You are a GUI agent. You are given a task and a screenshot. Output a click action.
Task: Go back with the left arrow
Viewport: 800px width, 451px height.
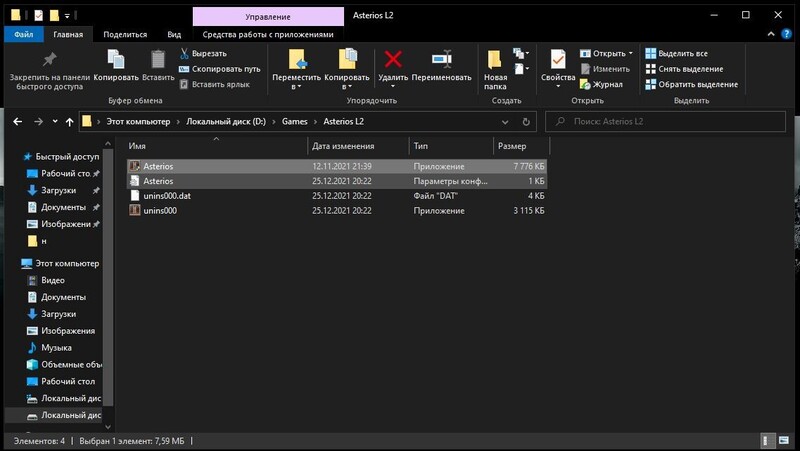pyautogui.click(x=17, y=121)
